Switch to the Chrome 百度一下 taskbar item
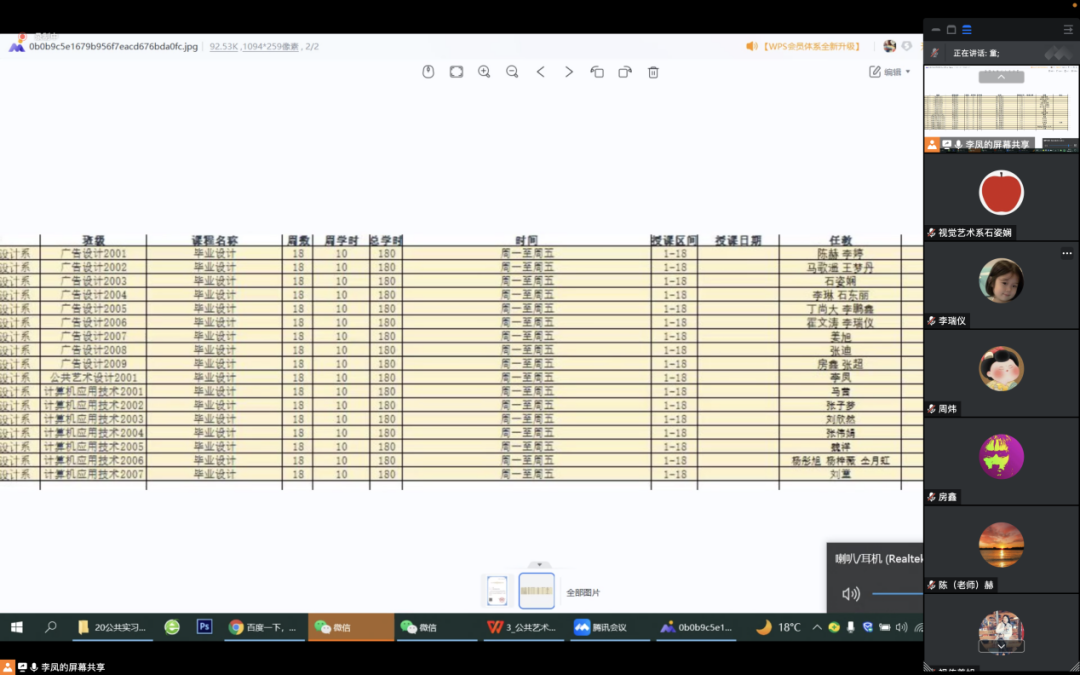 (263, 627)
